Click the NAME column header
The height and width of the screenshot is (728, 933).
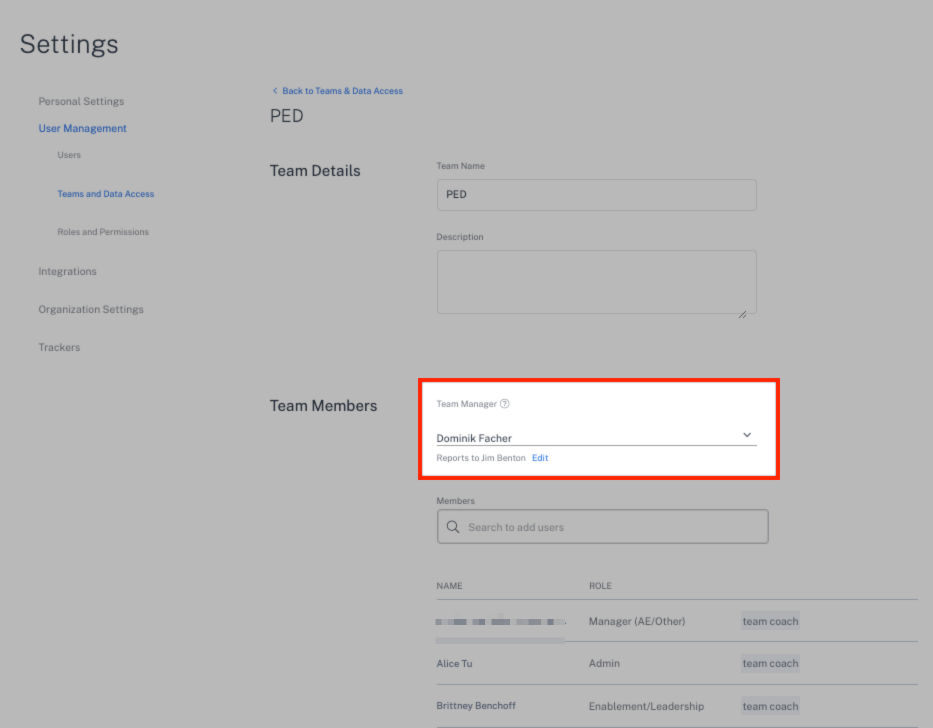click(449, 584)
